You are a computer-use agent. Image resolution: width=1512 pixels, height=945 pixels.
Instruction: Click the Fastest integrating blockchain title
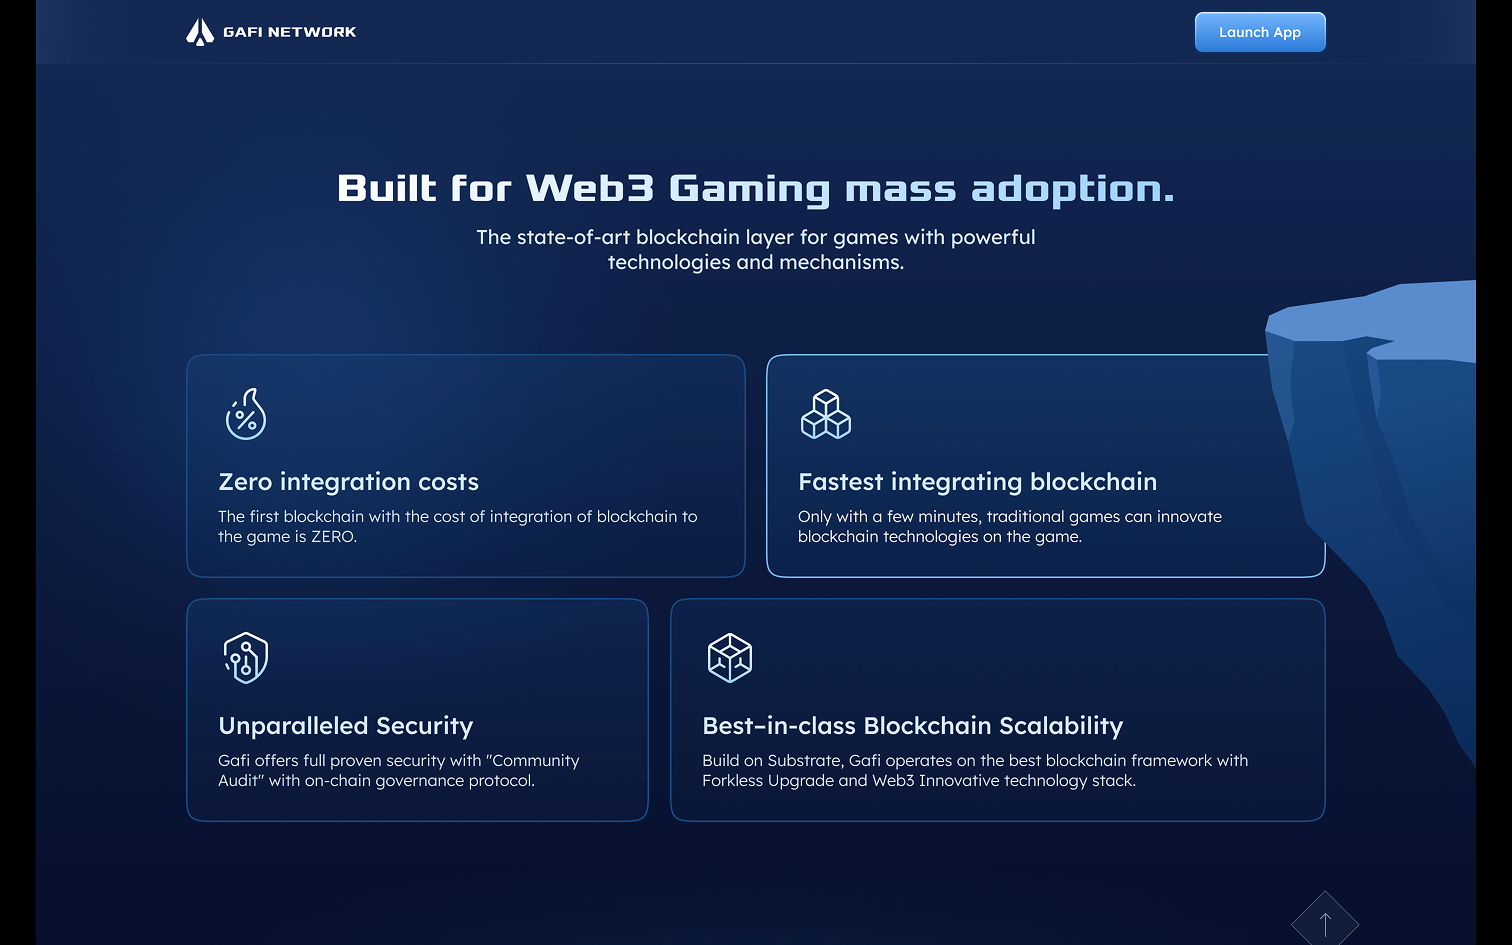[x=977, y=481]
